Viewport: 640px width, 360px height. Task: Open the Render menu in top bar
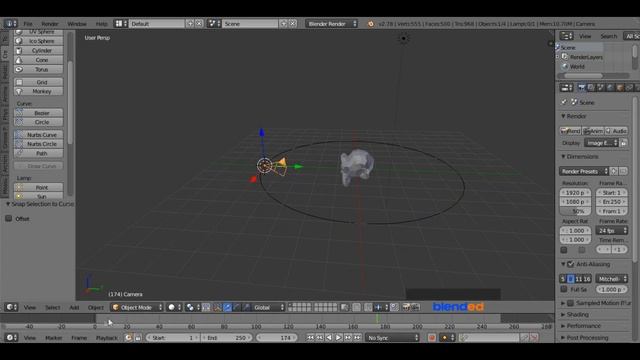tap(50, 24)
